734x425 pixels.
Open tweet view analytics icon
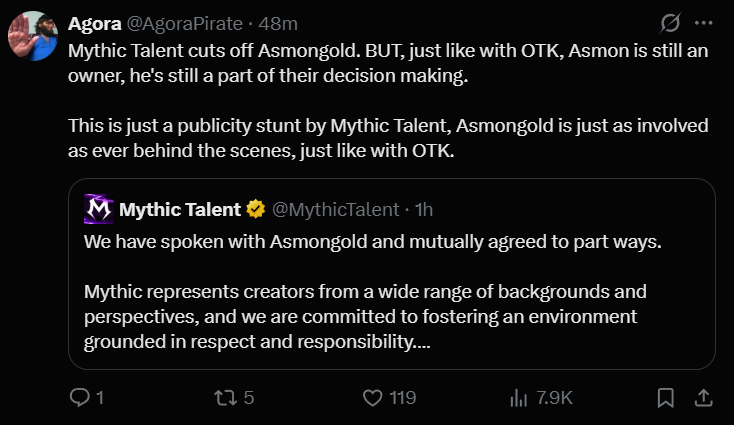(518, 398)
